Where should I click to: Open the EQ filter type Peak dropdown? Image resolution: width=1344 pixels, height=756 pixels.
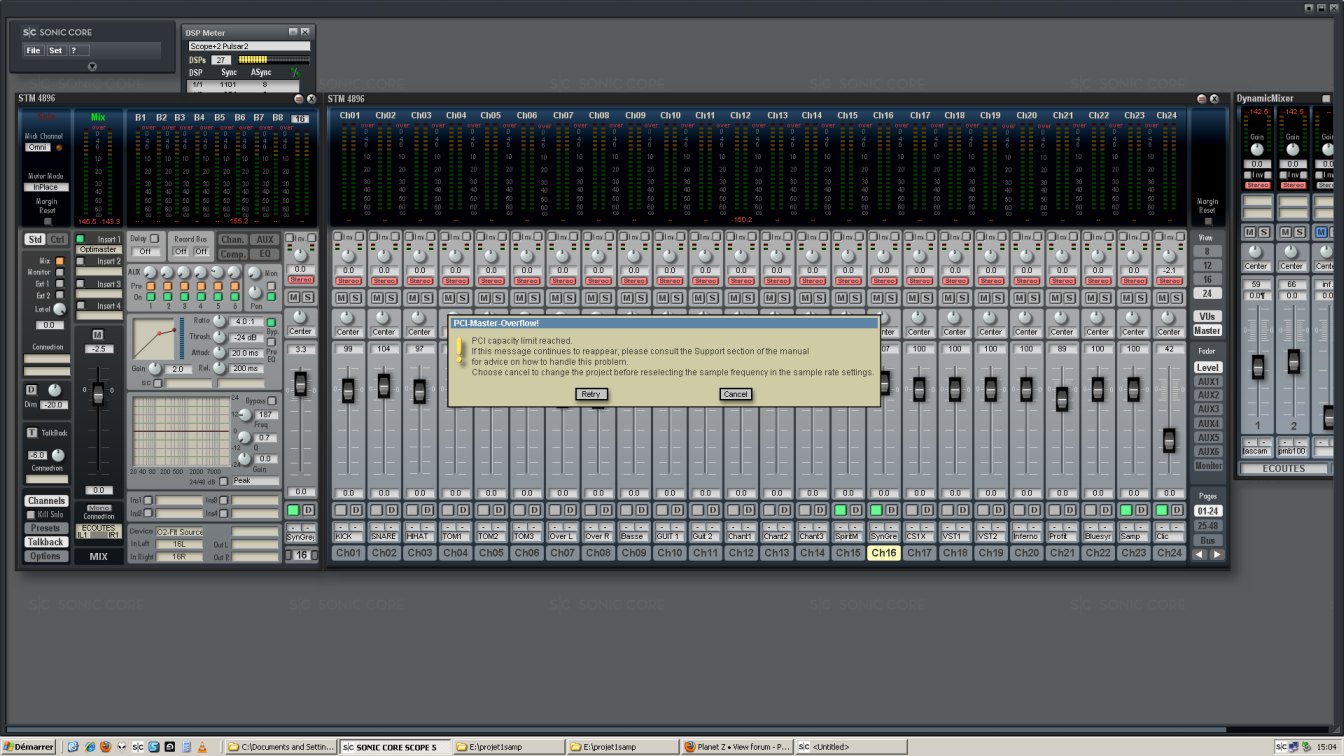click(x=254, y=481)
